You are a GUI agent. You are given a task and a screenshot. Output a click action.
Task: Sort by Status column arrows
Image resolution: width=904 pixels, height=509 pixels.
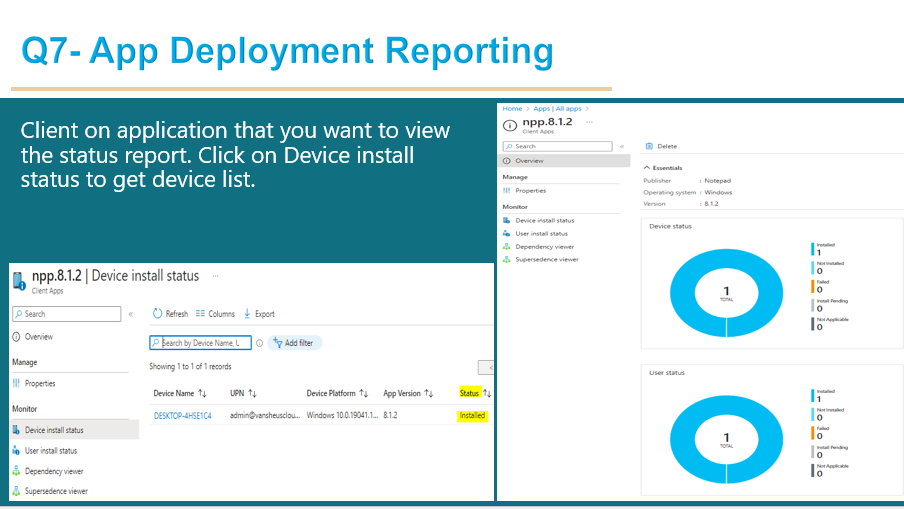coord(487,393)
